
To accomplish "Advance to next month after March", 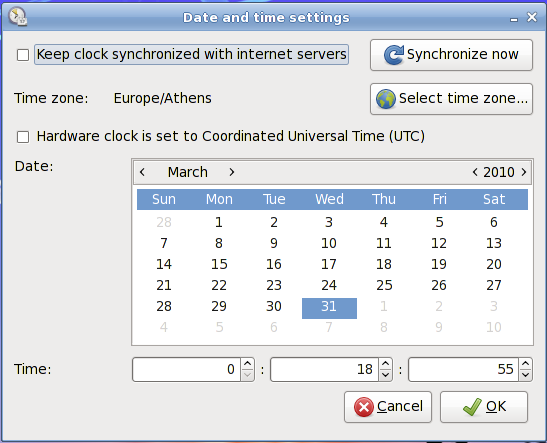I will point(232,172).
